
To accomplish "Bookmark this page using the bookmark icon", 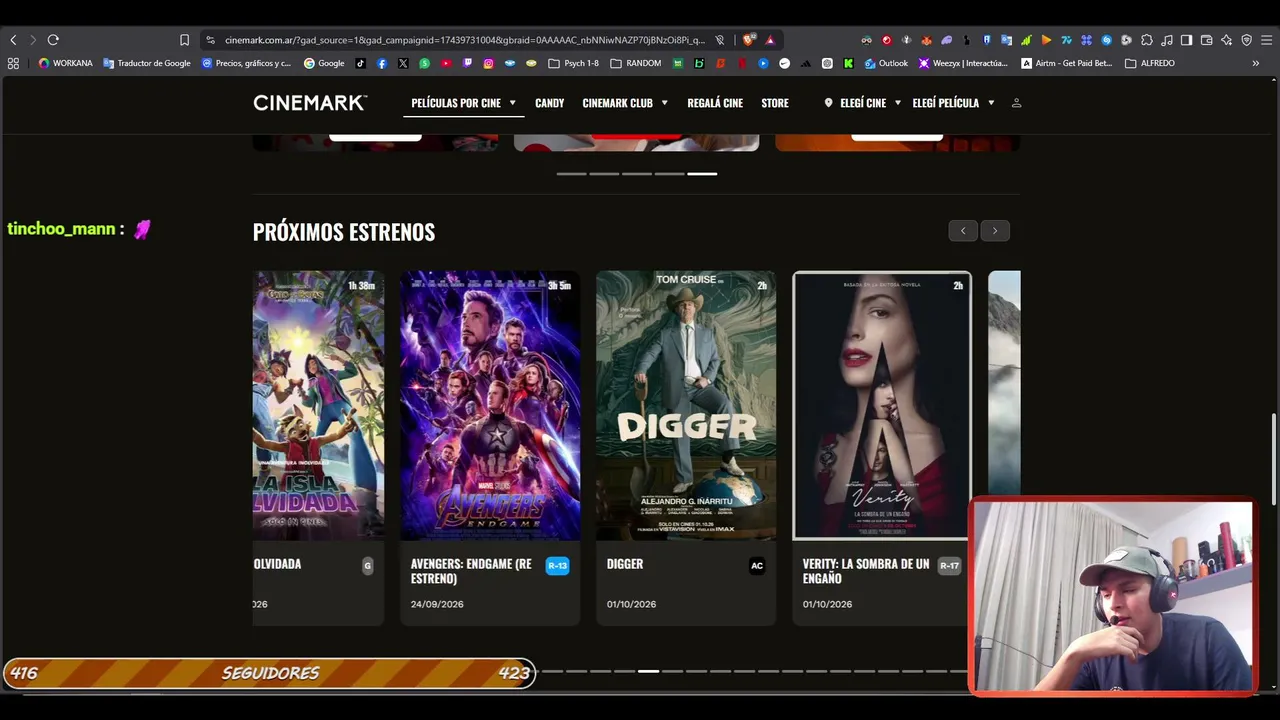I will [x=184, y=40].
